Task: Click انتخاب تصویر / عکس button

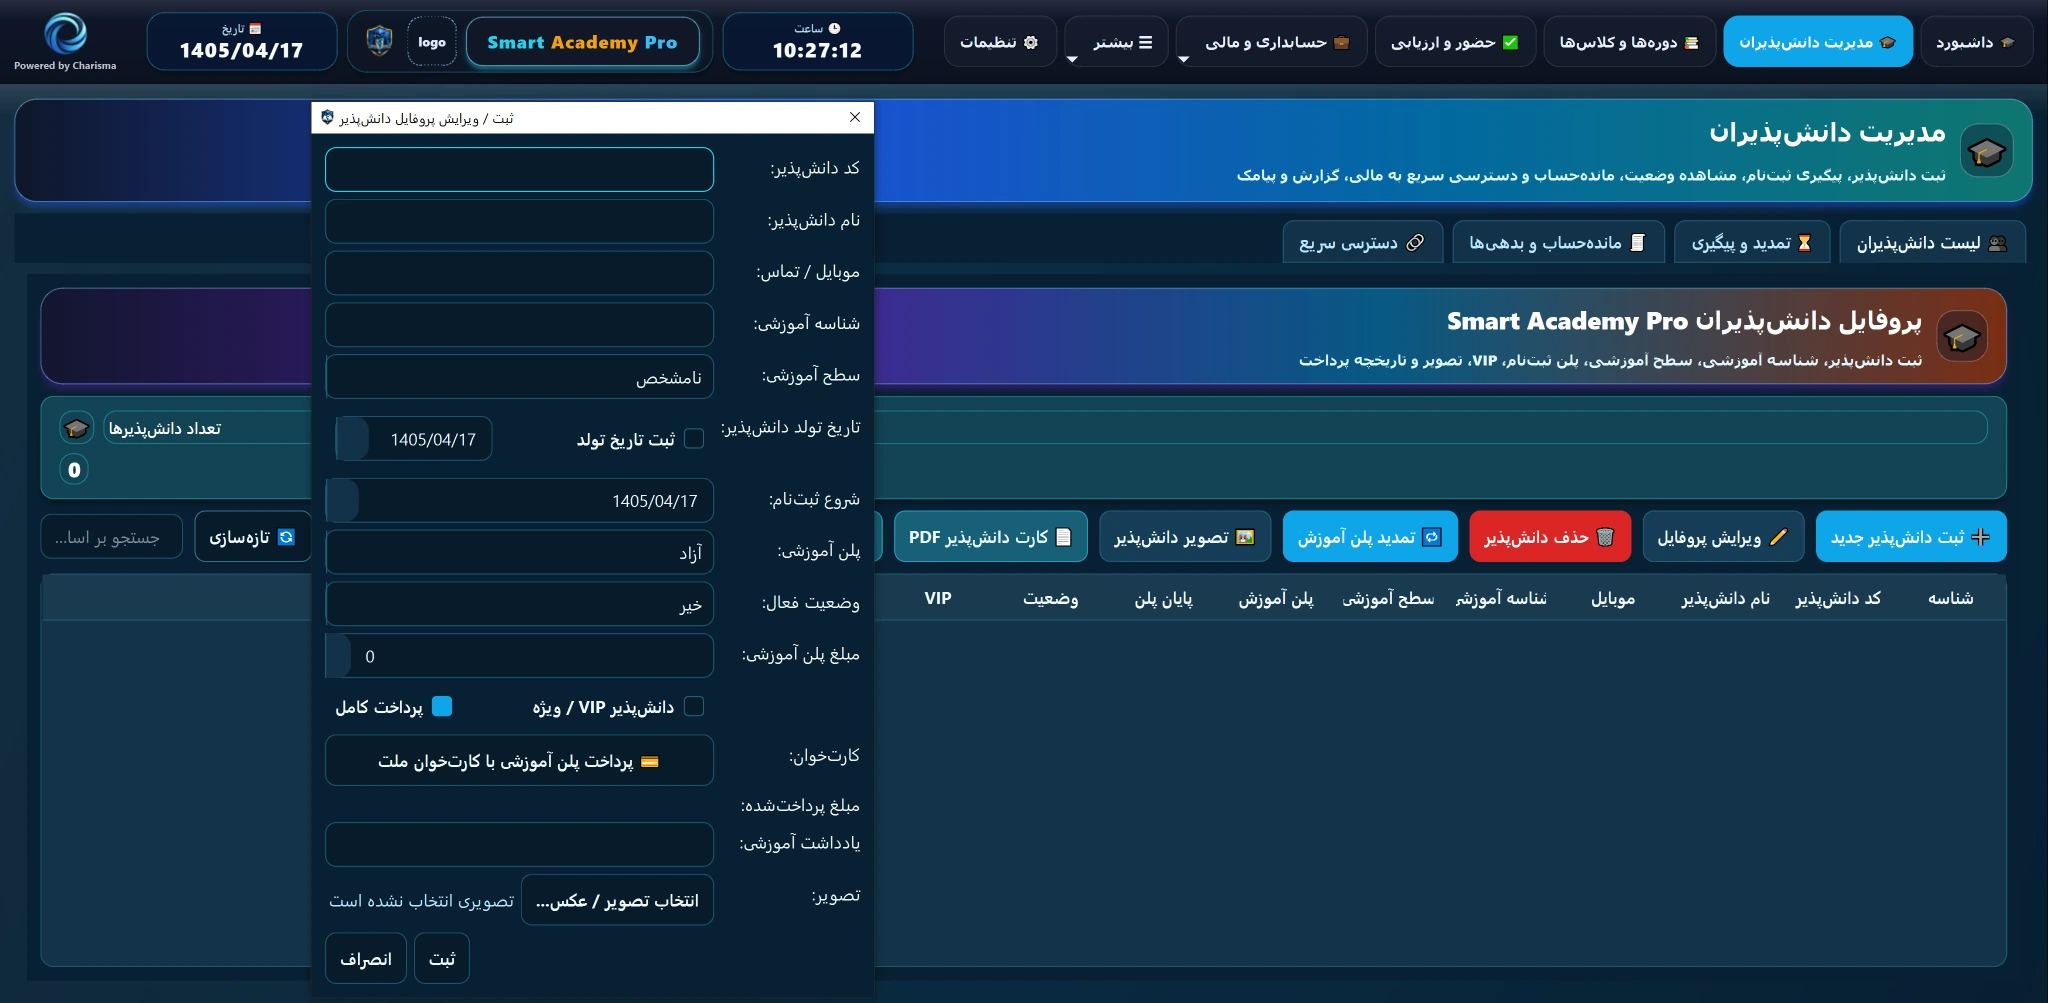Action: [617, 900]
